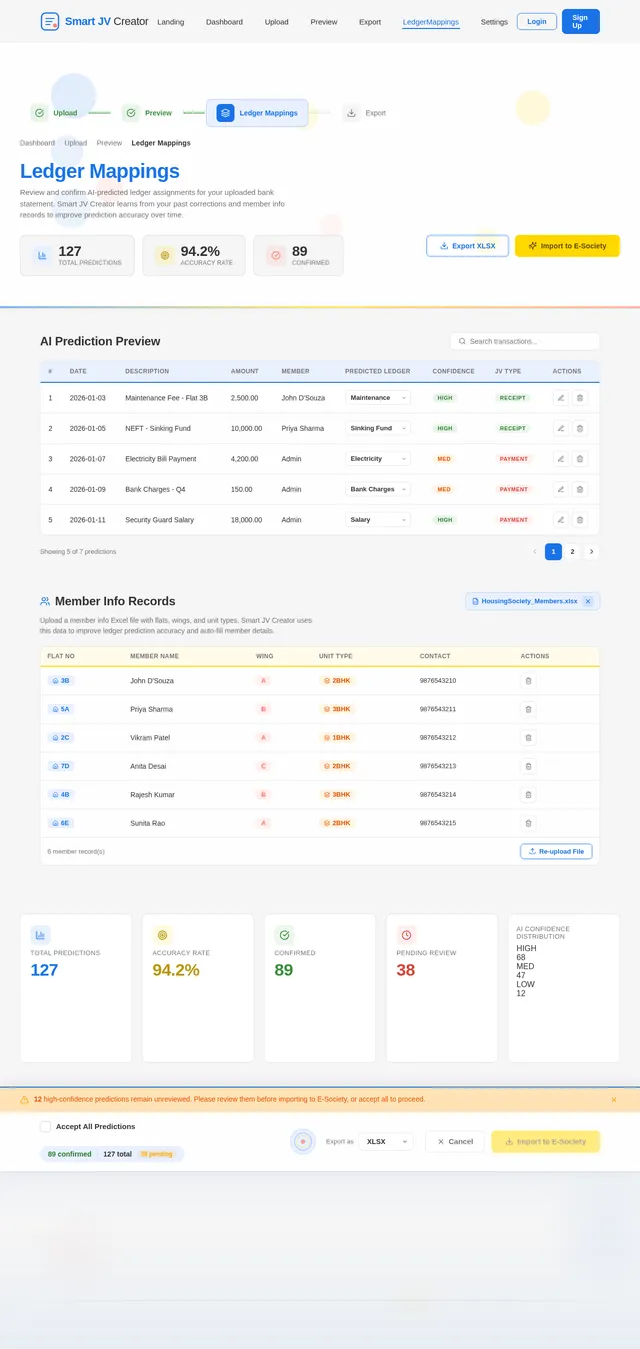Open the Export nav item
This screenshot has width=640, height=1349.
pyautogui.click(x=370, y=21)
